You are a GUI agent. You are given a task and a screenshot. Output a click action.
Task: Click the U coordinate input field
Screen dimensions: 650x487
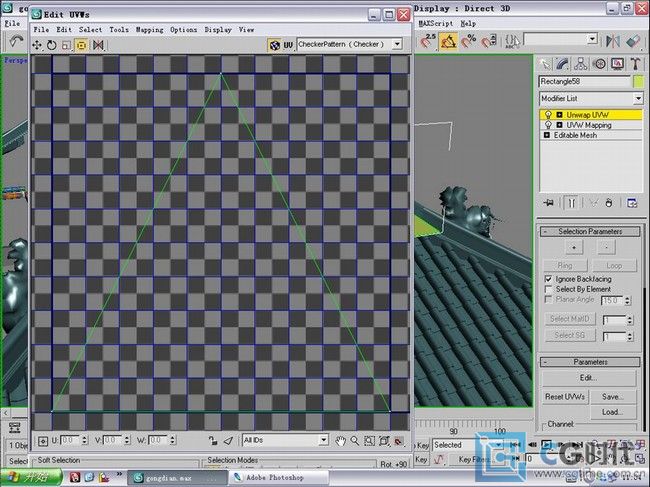coord(69,440)
